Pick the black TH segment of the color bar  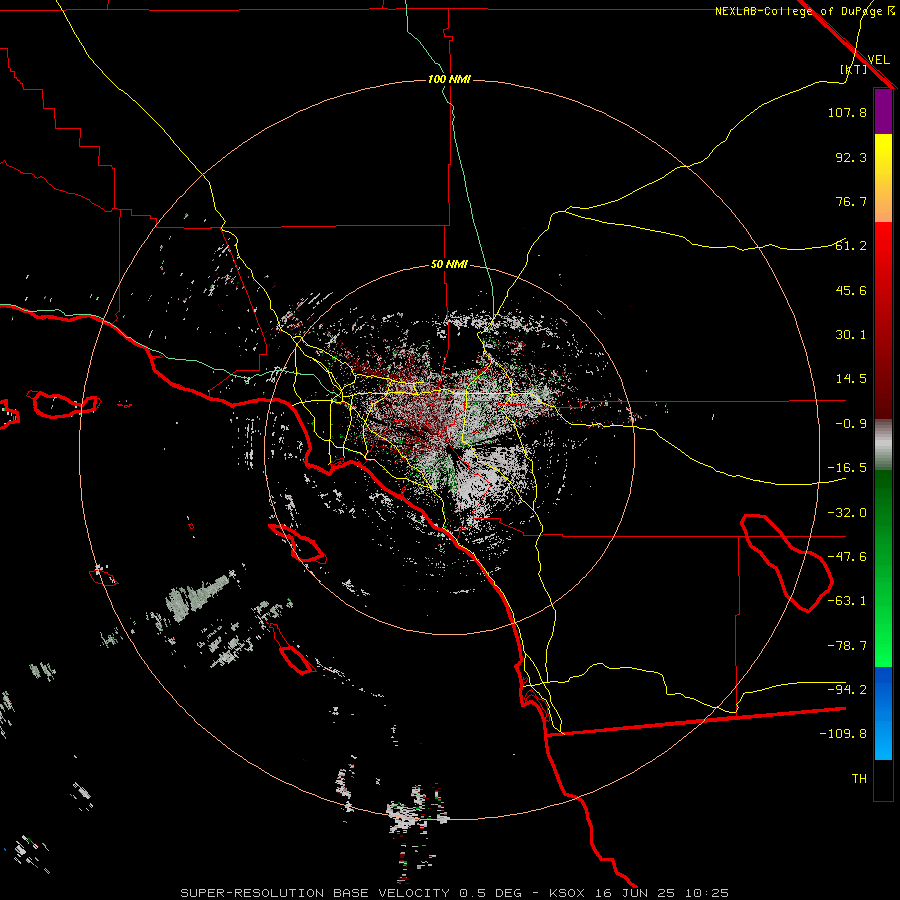tap(883, 779)
